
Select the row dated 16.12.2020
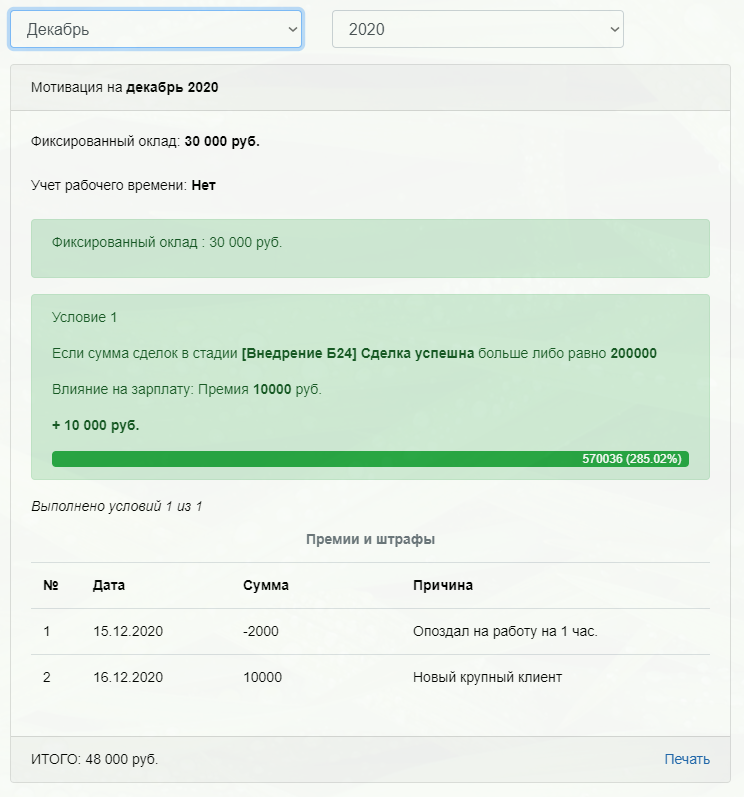point(370,677)
